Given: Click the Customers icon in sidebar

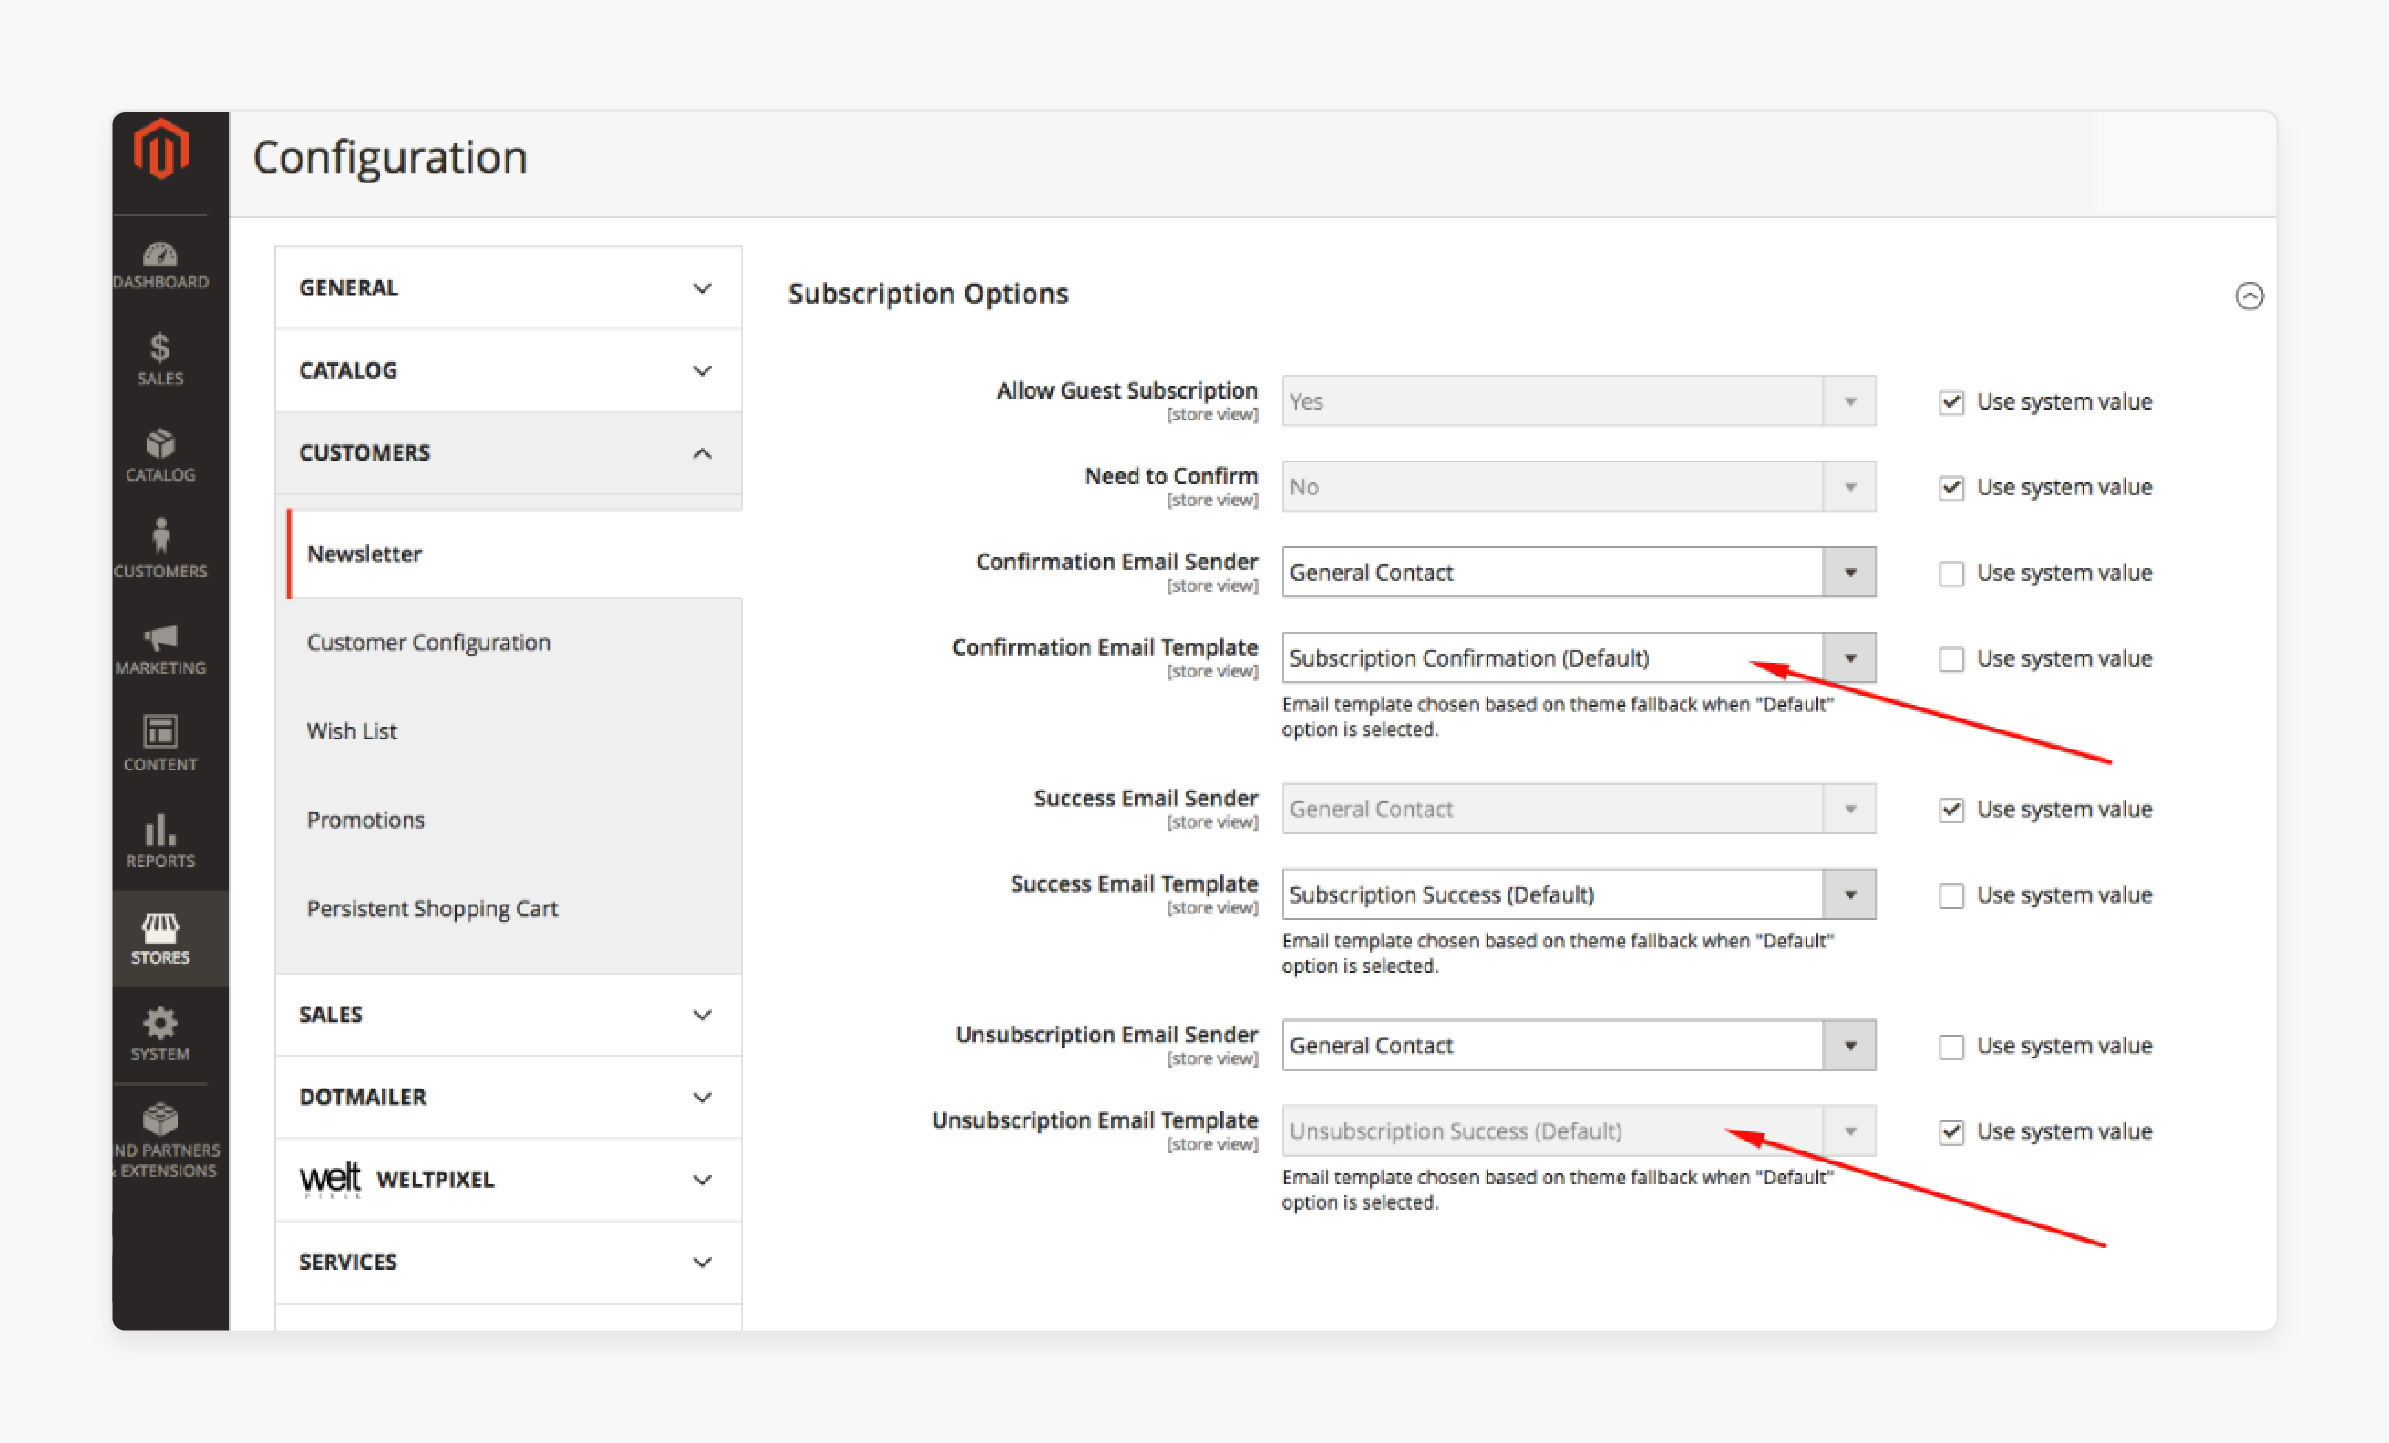Looking at the screenshot, I should [x=162, y=546].
